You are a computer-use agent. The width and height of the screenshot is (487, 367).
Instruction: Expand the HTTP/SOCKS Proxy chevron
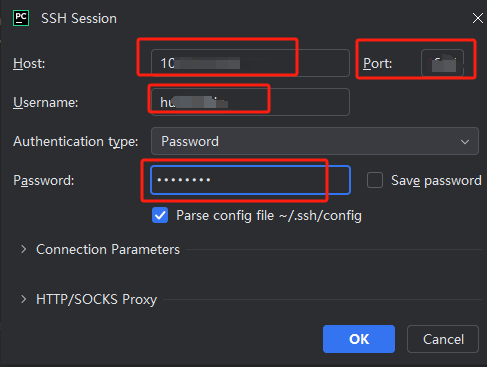(x=23, y=299)
